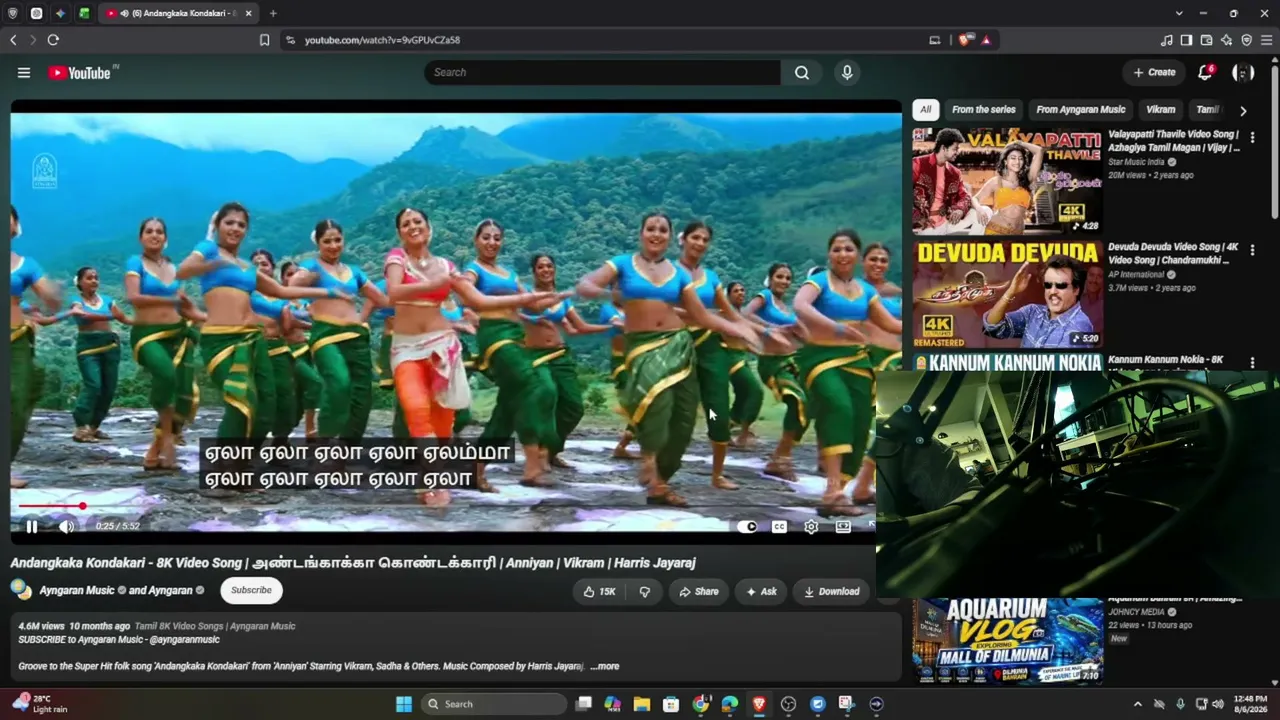Open the YouTube guide hamburger menu
The width and height of the screenshot is (1280, 720).
pyautogui.click(x=24, y=72)
